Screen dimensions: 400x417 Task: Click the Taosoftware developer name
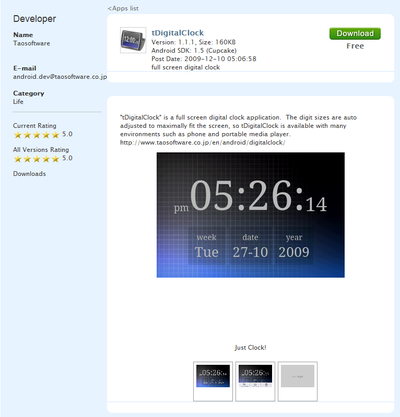coord(32,43)
